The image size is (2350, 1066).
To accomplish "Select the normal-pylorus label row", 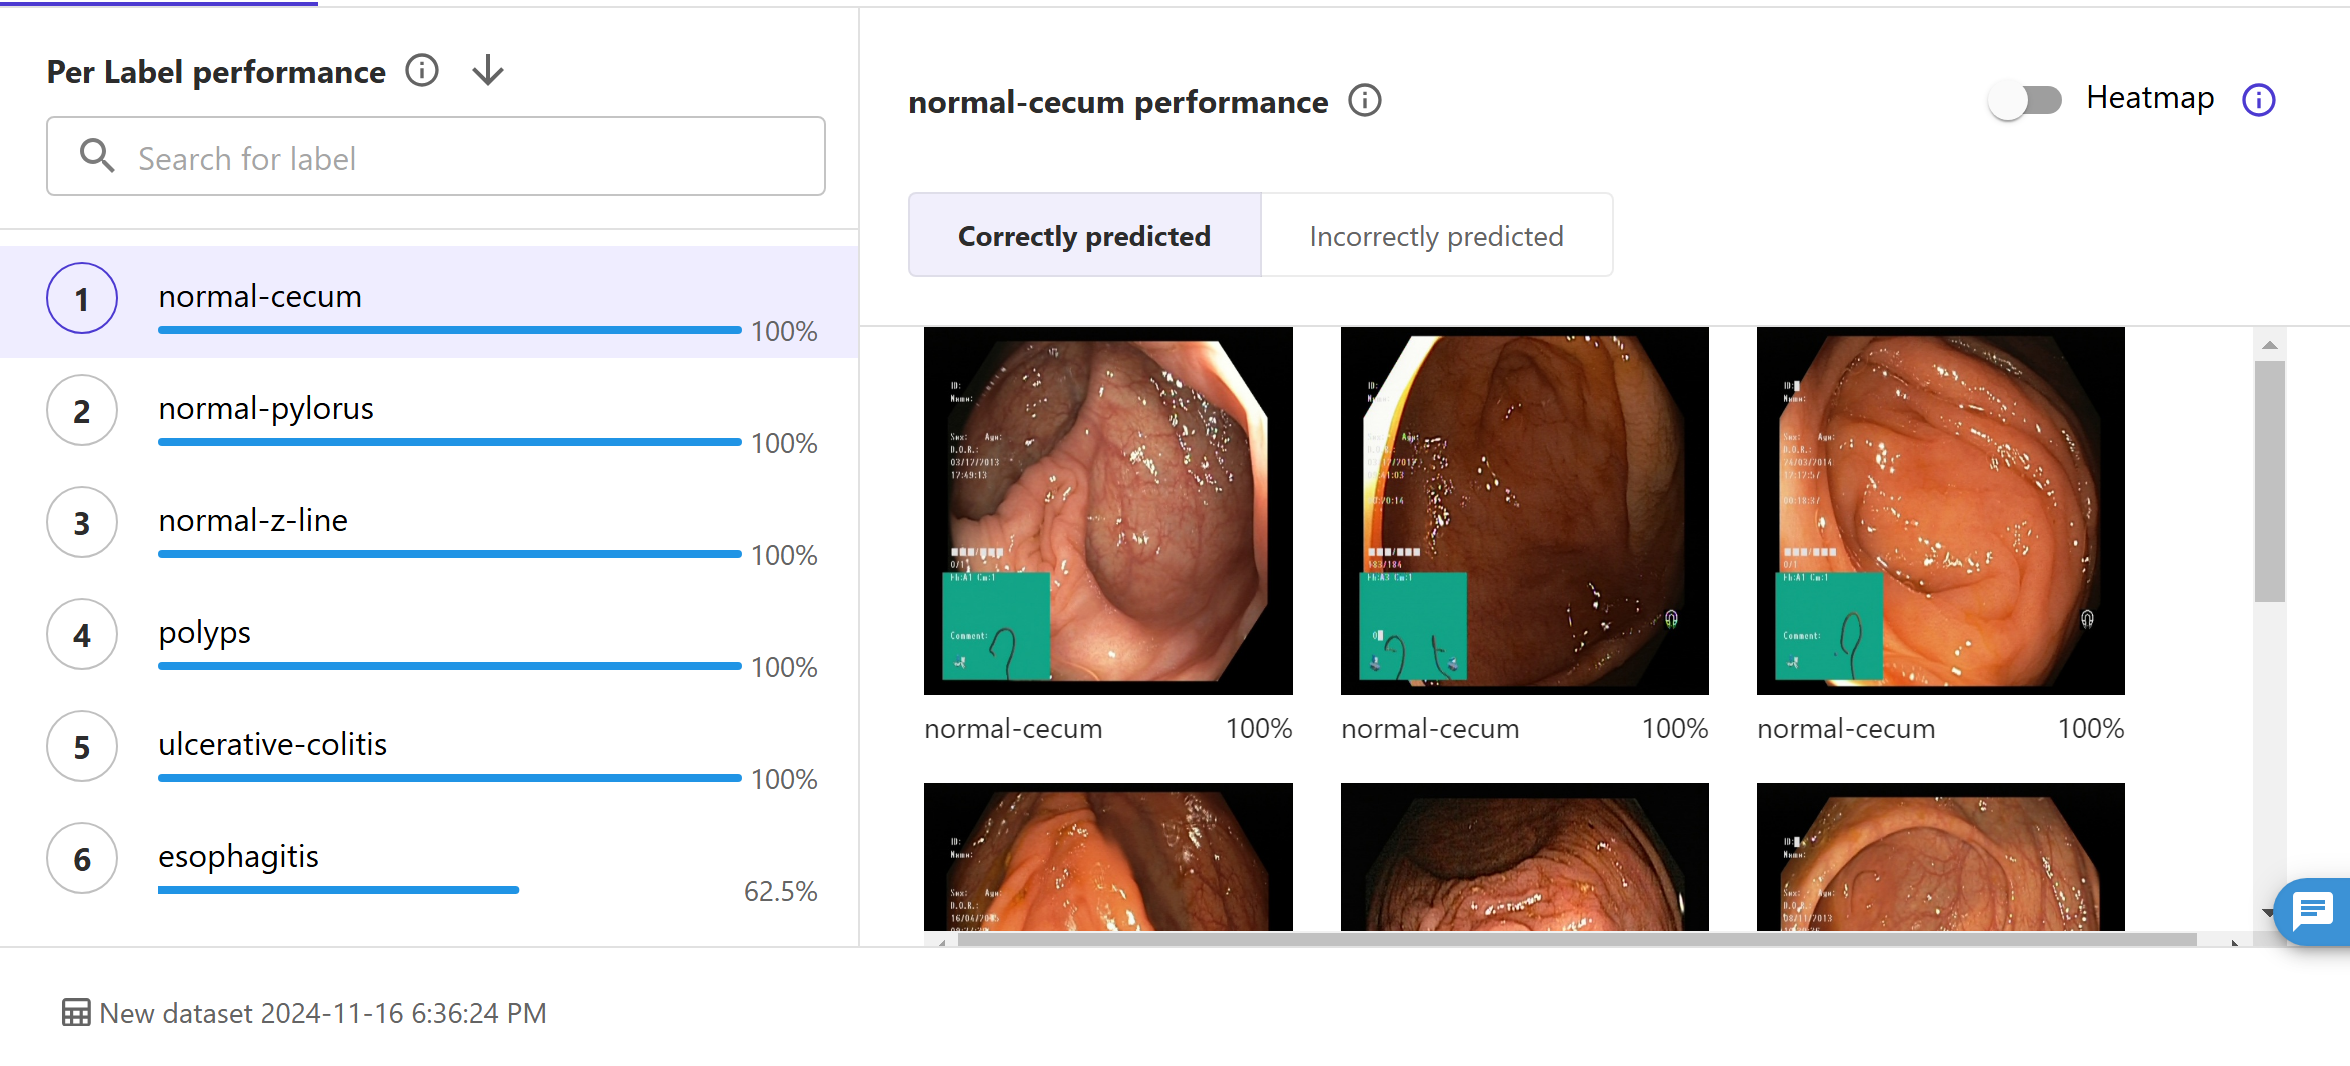I will point(430,412).
